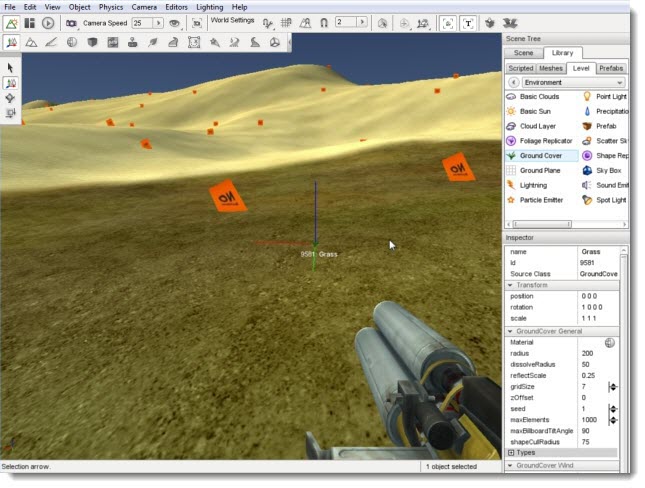Viewport: 645px width, 488px height.
Task: Open the camera type selector icon
Action: 72,23
